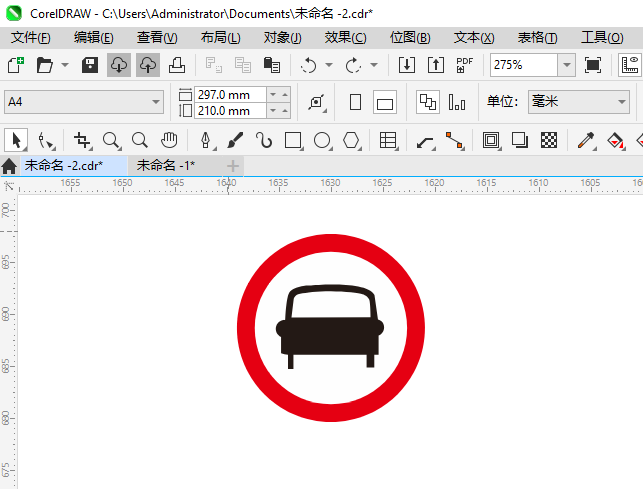Open the 编辑(E) menu
Image resolution: width=643 pixels, height=489 pixels.
click(x=93, y=38)
